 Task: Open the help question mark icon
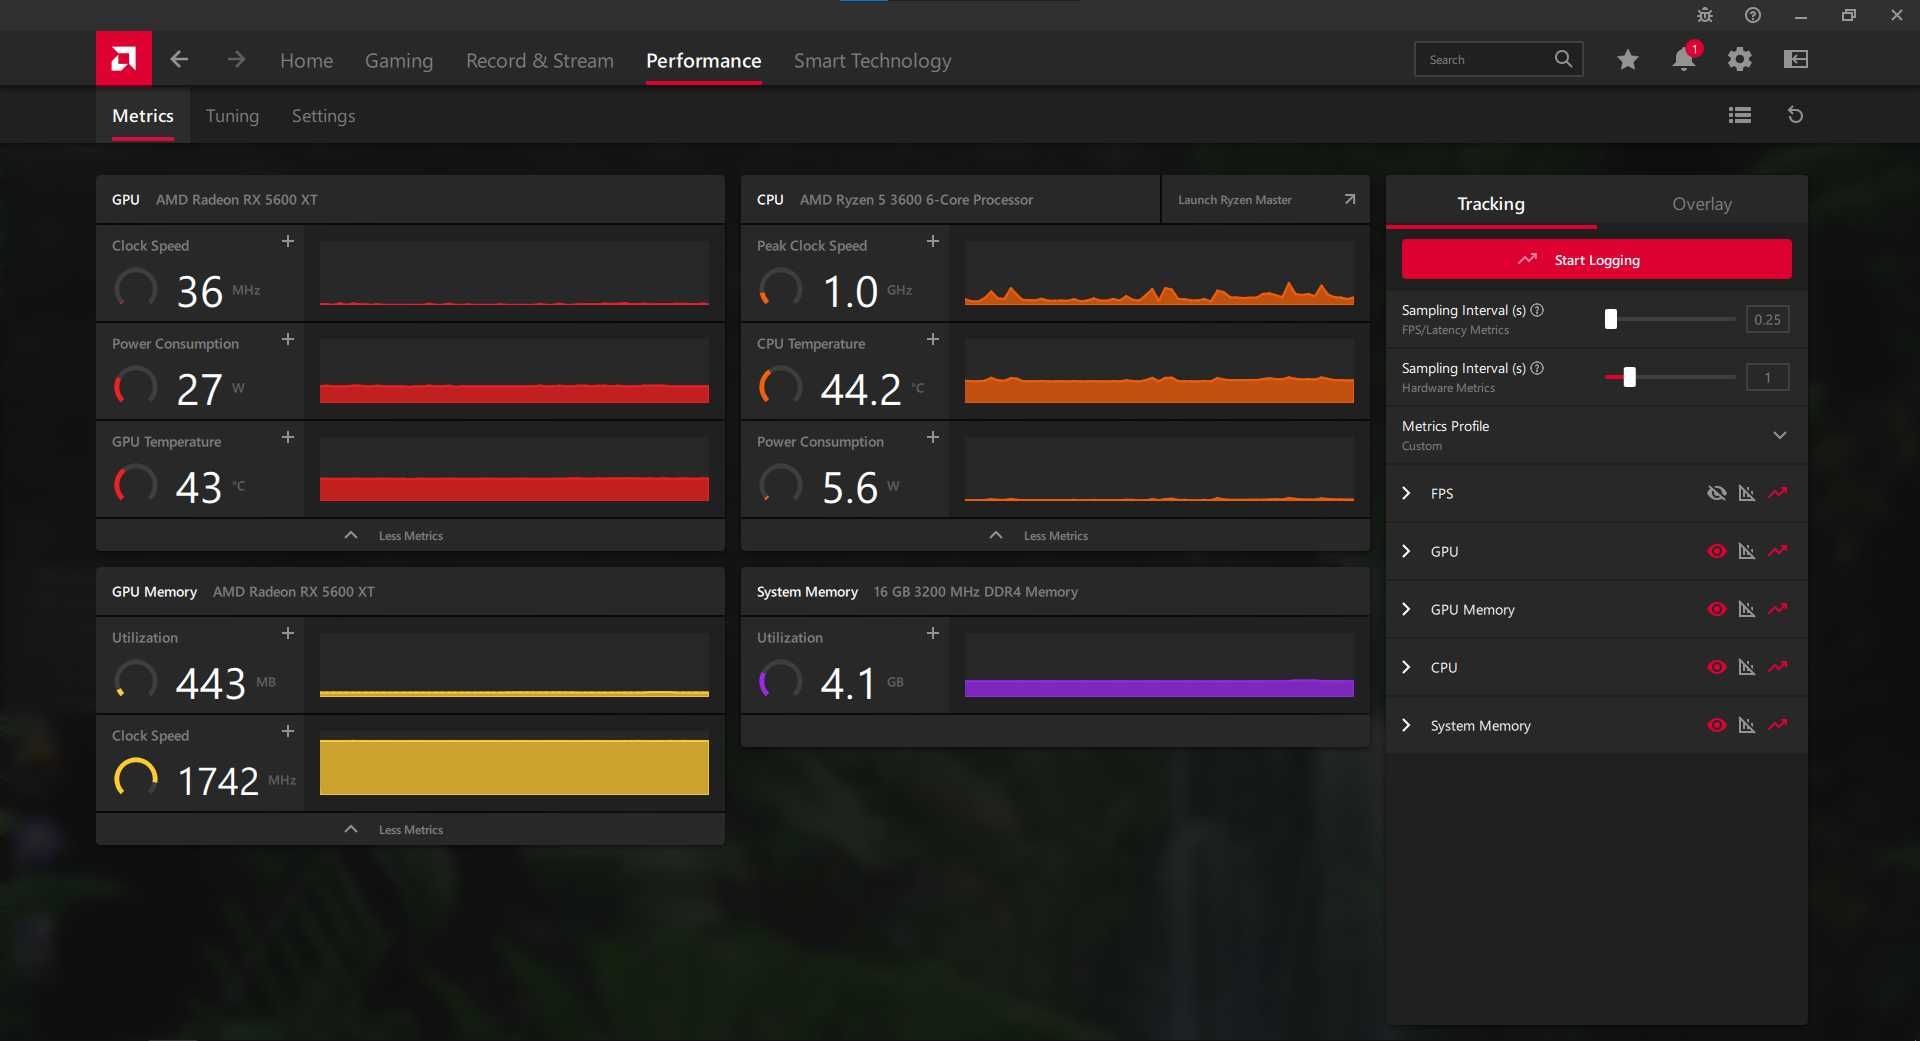click(1753, 15)
